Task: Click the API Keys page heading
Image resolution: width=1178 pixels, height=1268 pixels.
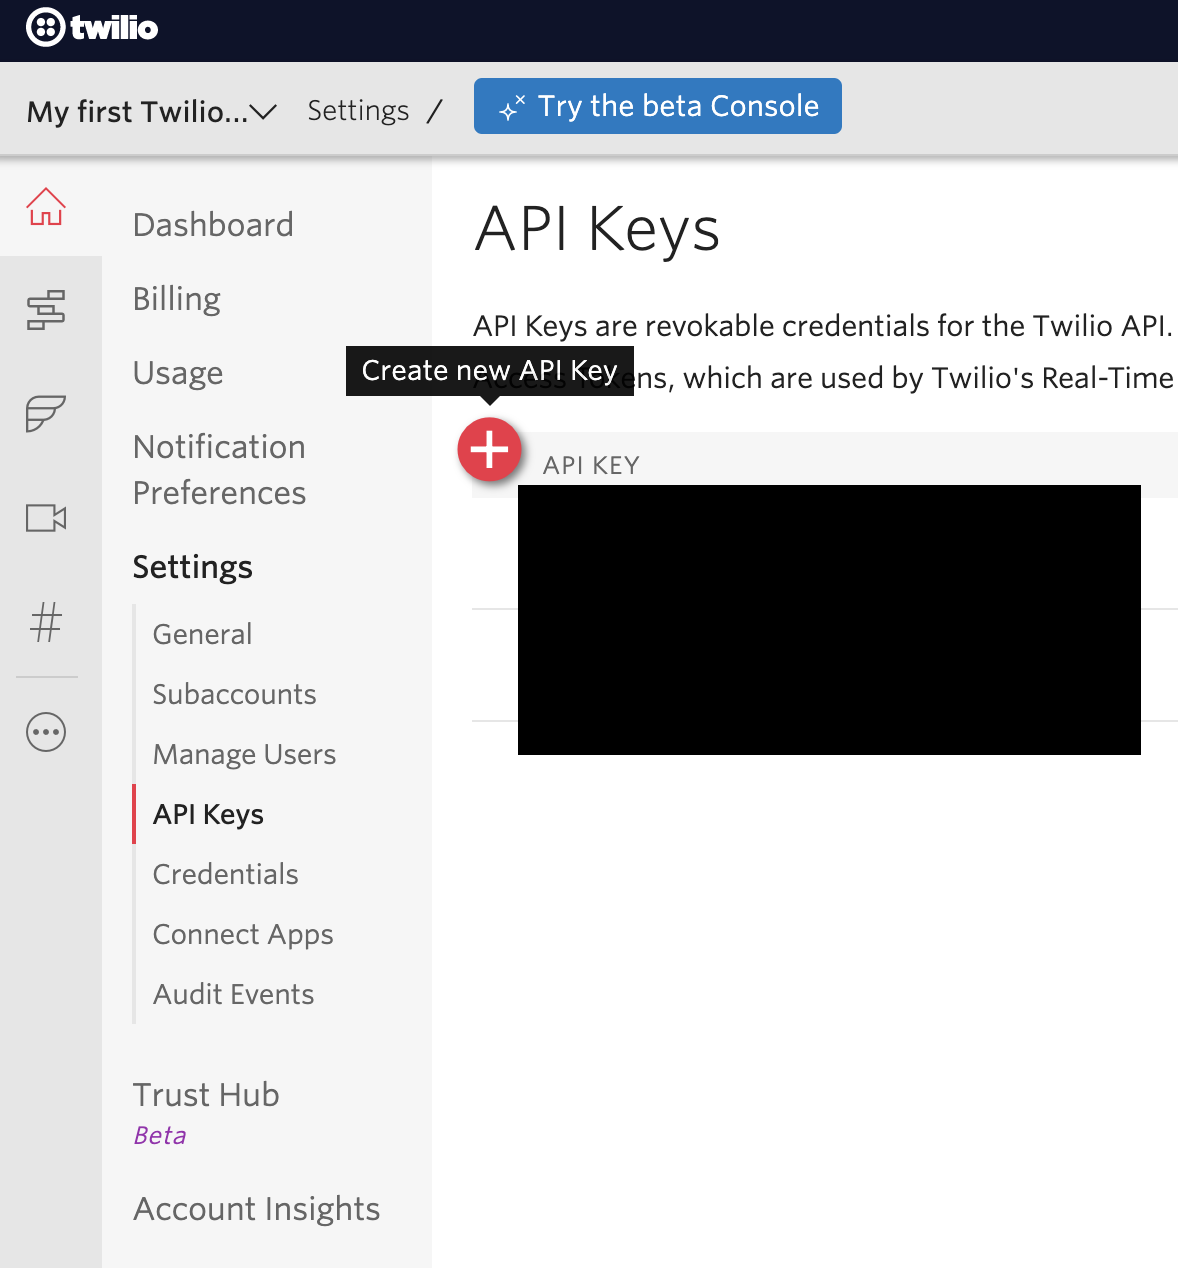Action: (x=597, y=229)
